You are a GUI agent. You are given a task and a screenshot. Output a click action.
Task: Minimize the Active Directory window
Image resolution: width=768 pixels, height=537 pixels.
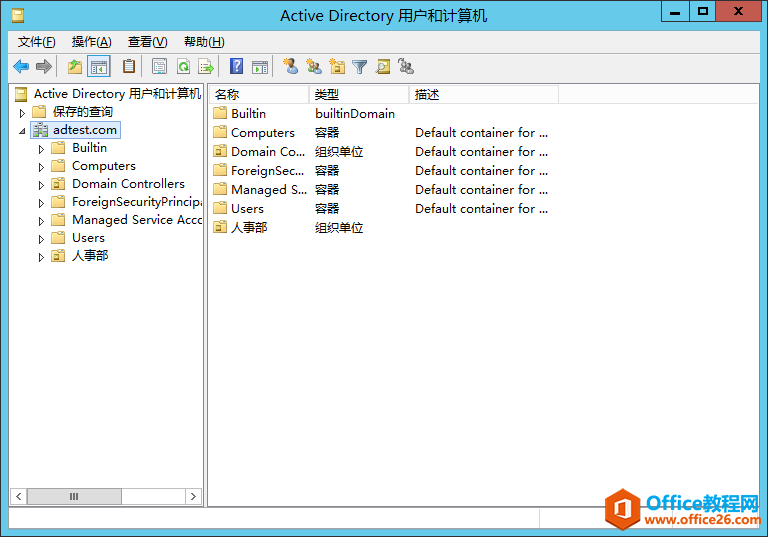[675, 11]
